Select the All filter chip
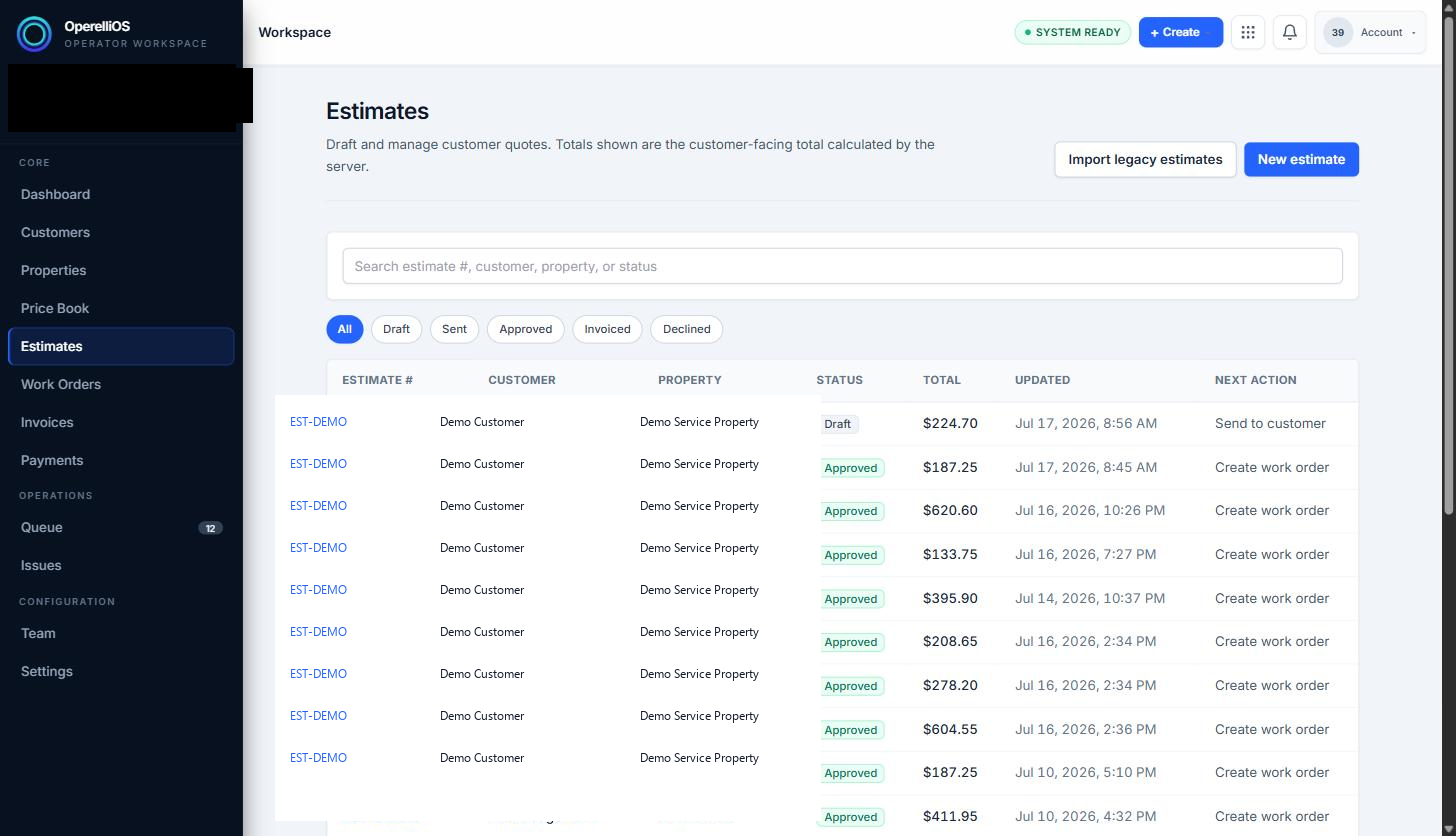Viewport: 1456px width, 836px height. pyautogui.click(x=344, y=329)
